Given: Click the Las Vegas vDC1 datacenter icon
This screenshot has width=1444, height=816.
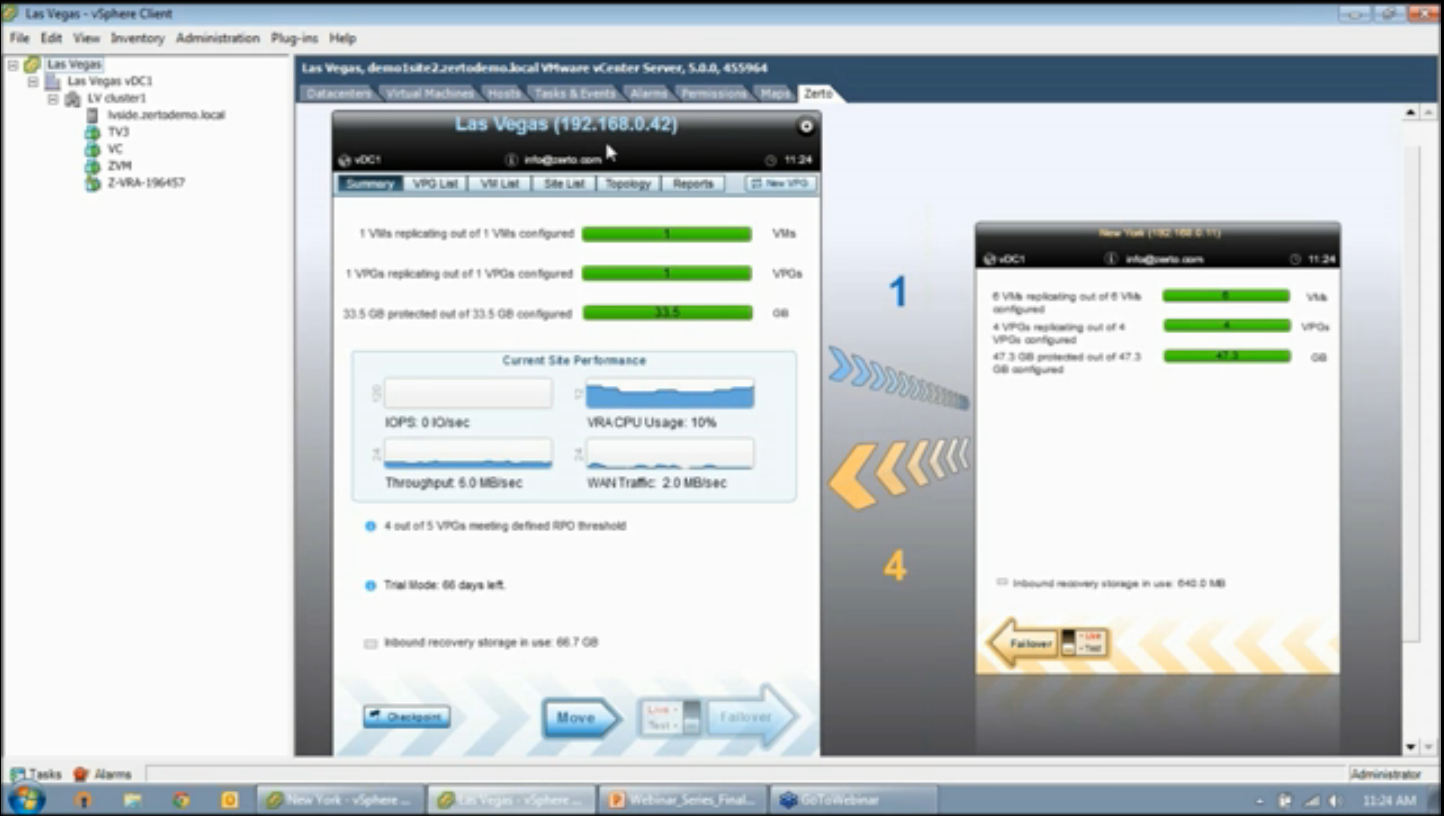Looking at the screenshot, I should click(53, 81).
